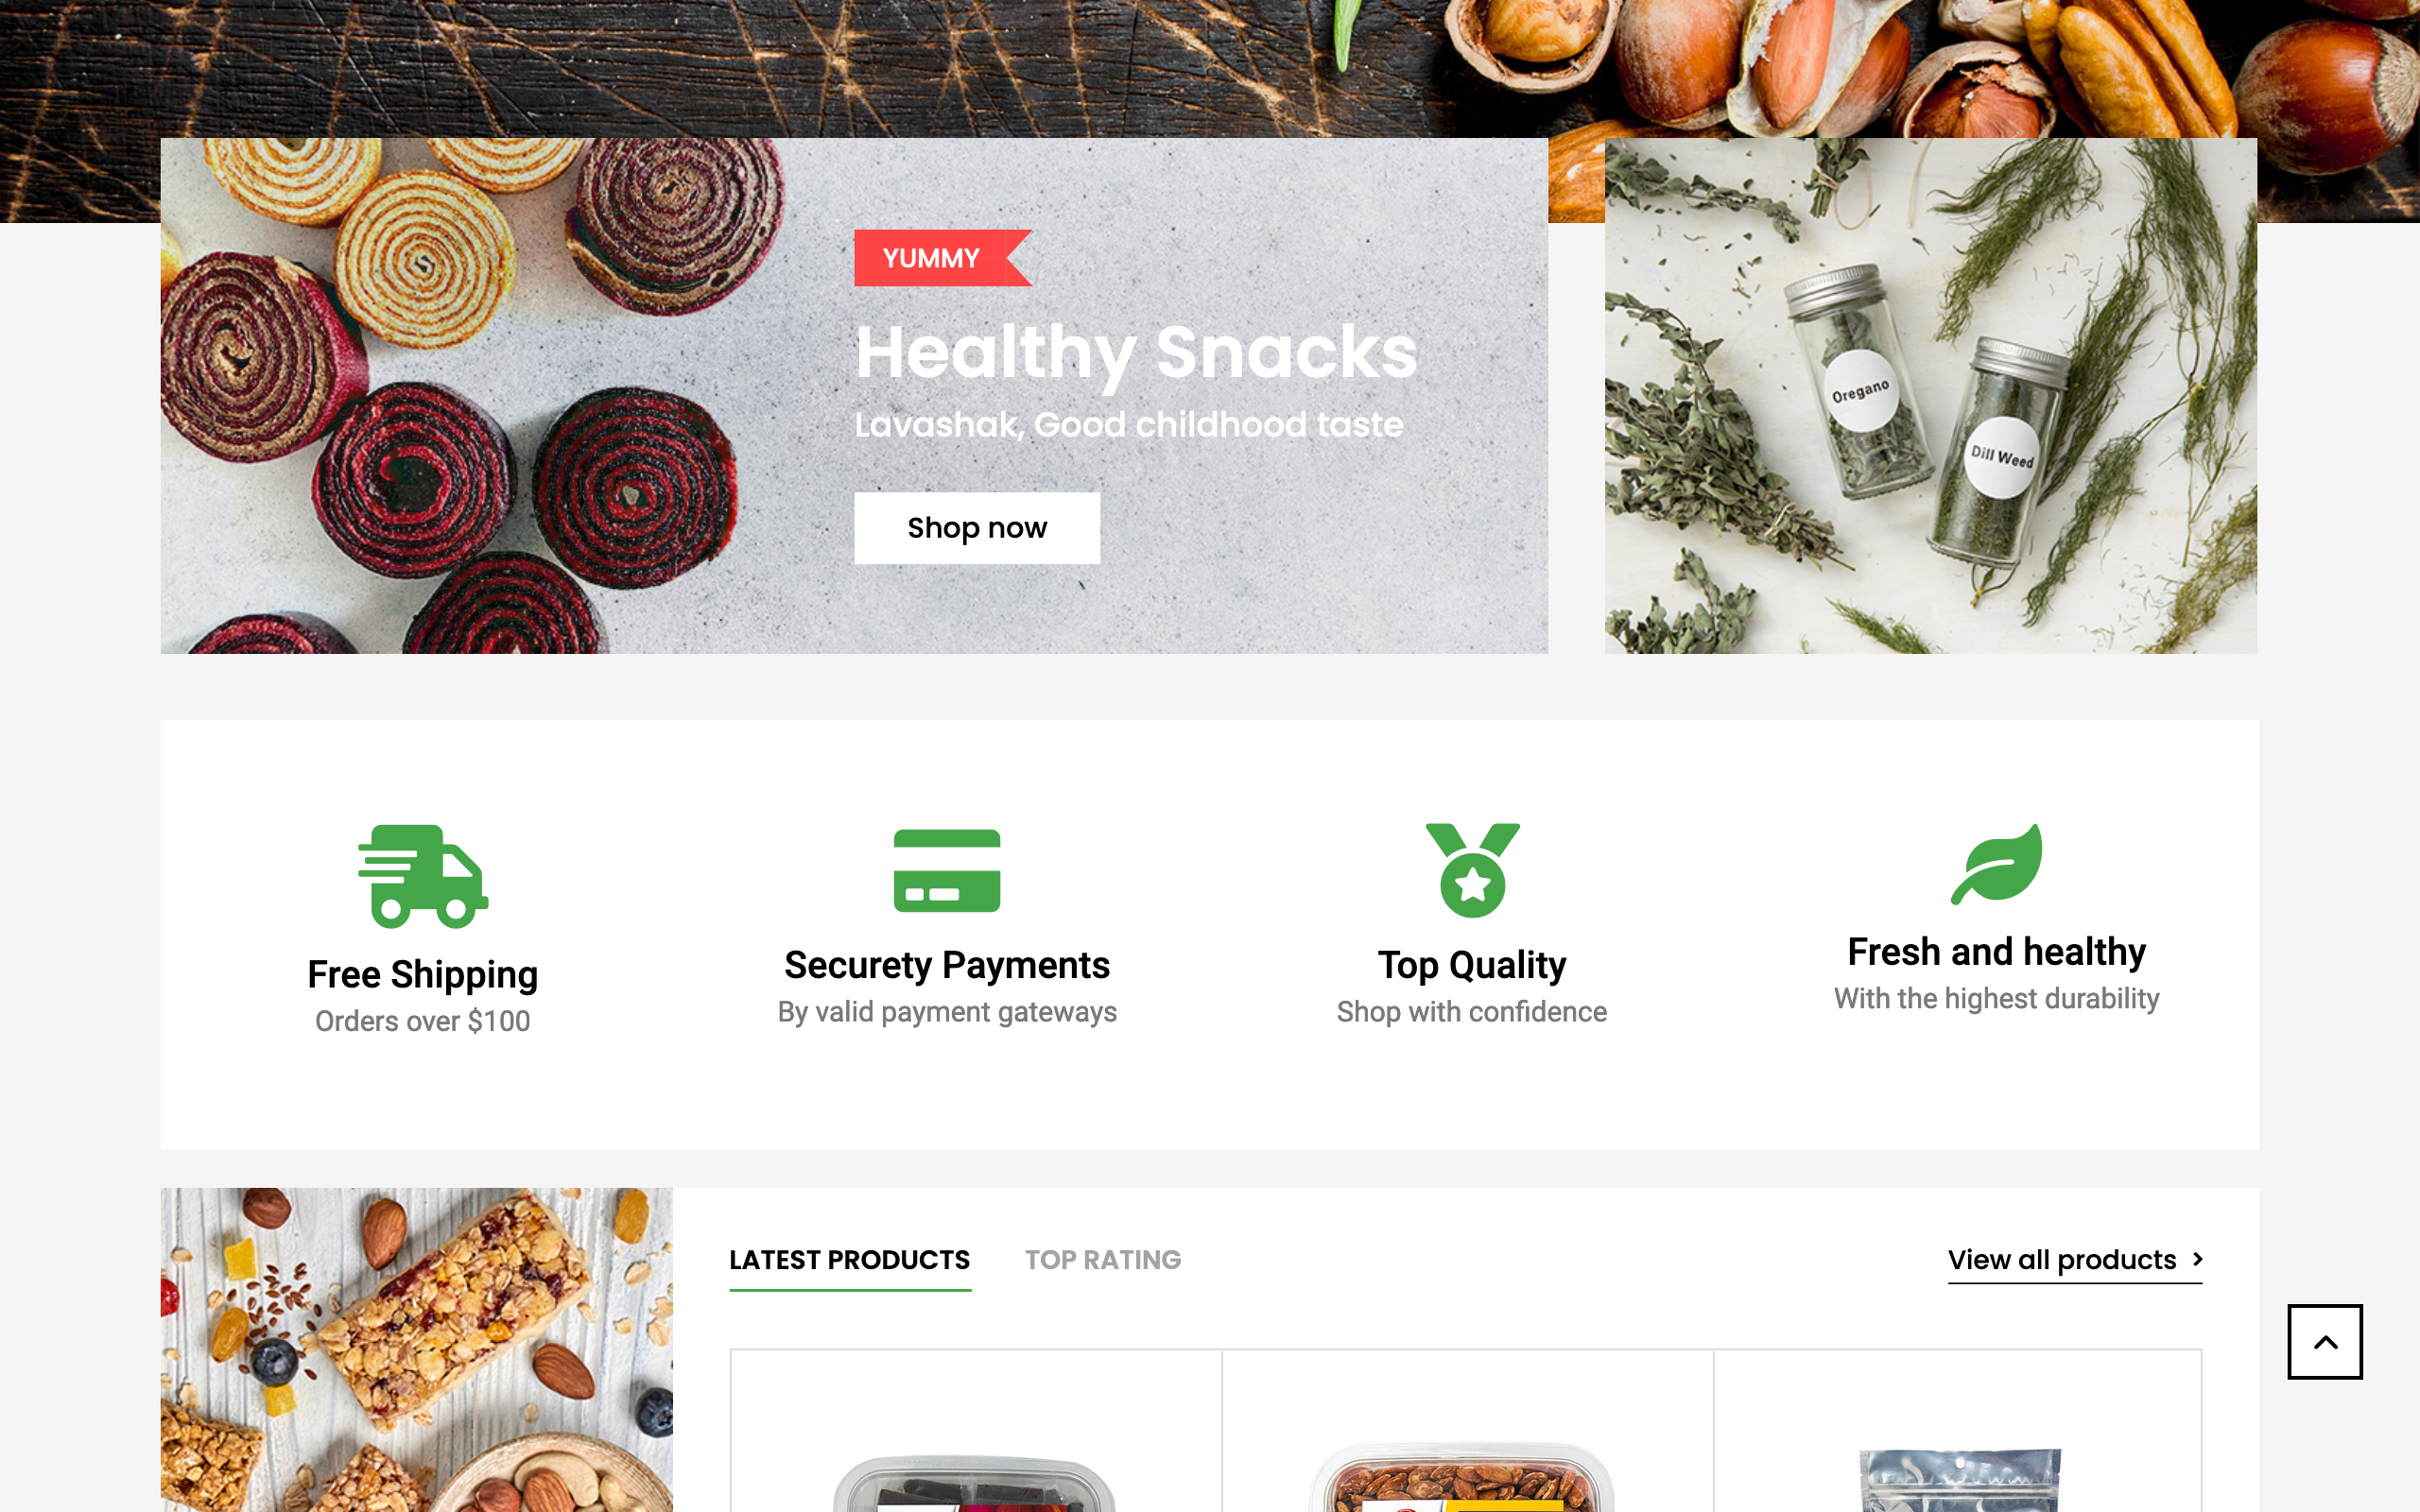Screen dimensions: 2420x1512
Task: Click the Top Quality medal icon
Action: [1472, 870]
